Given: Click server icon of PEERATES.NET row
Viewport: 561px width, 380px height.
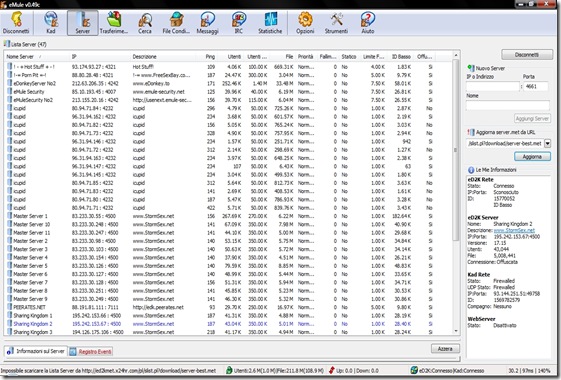Looking at the screenshot, I should tap(10, 307).
